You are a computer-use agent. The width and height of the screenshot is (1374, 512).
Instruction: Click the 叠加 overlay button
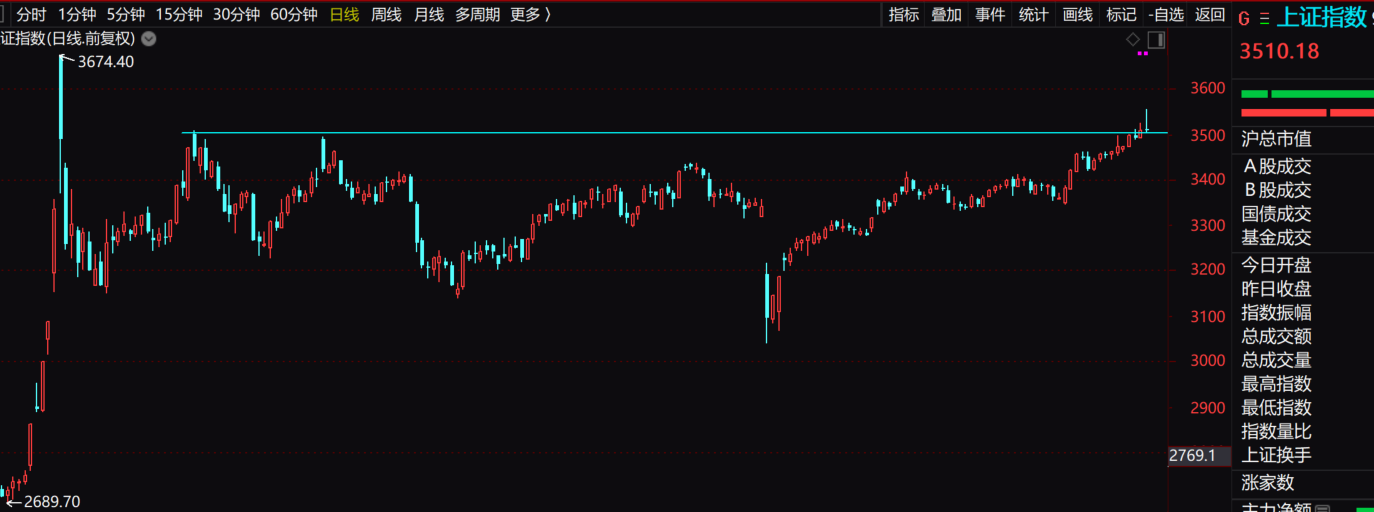(x=946, y=14)
